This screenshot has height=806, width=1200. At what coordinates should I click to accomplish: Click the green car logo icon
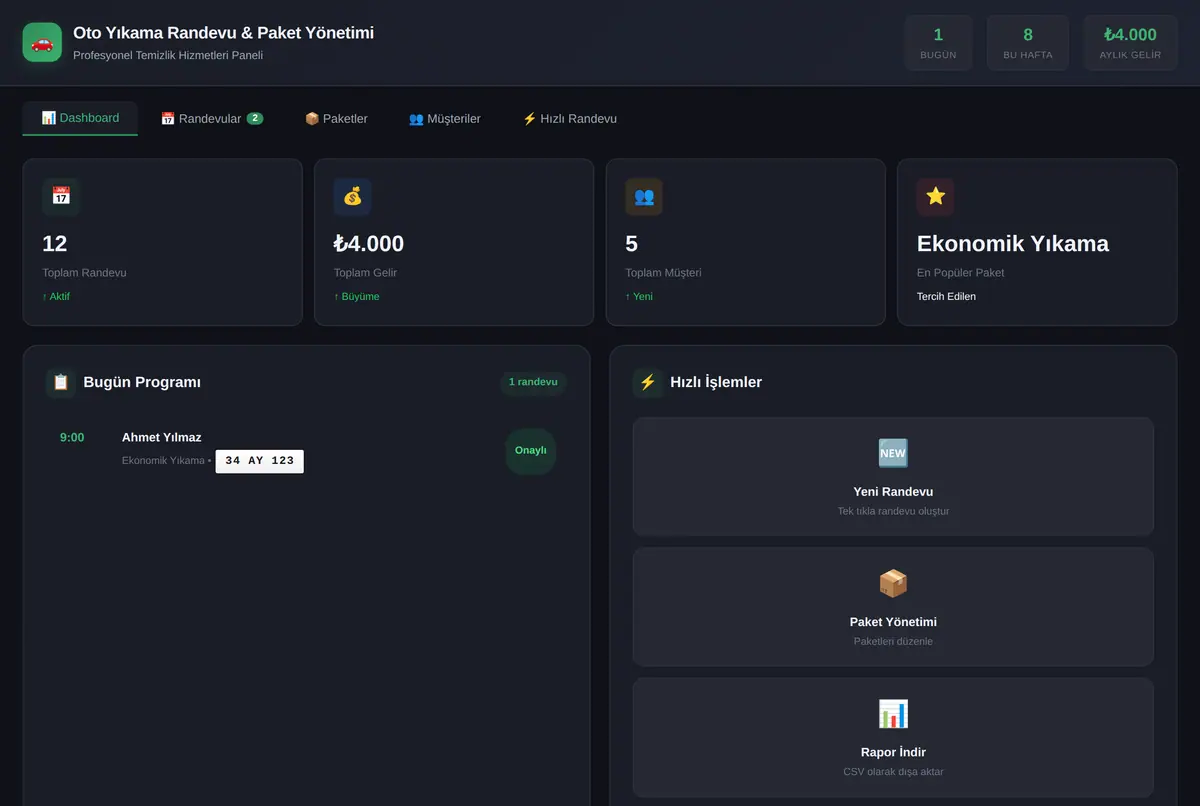(x=42, y=42)
